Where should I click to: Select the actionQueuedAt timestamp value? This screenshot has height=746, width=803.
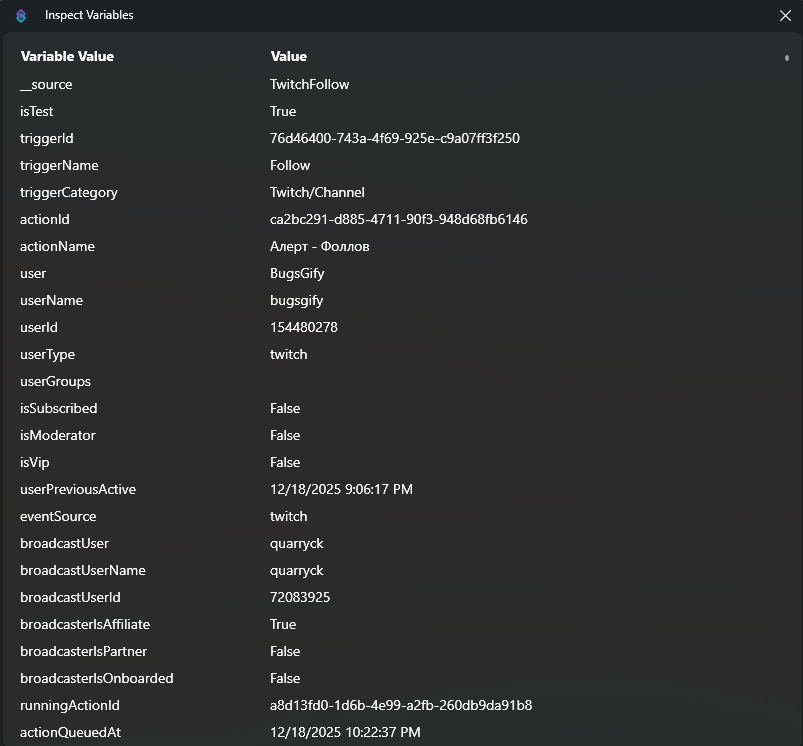(x=345, y=733)
